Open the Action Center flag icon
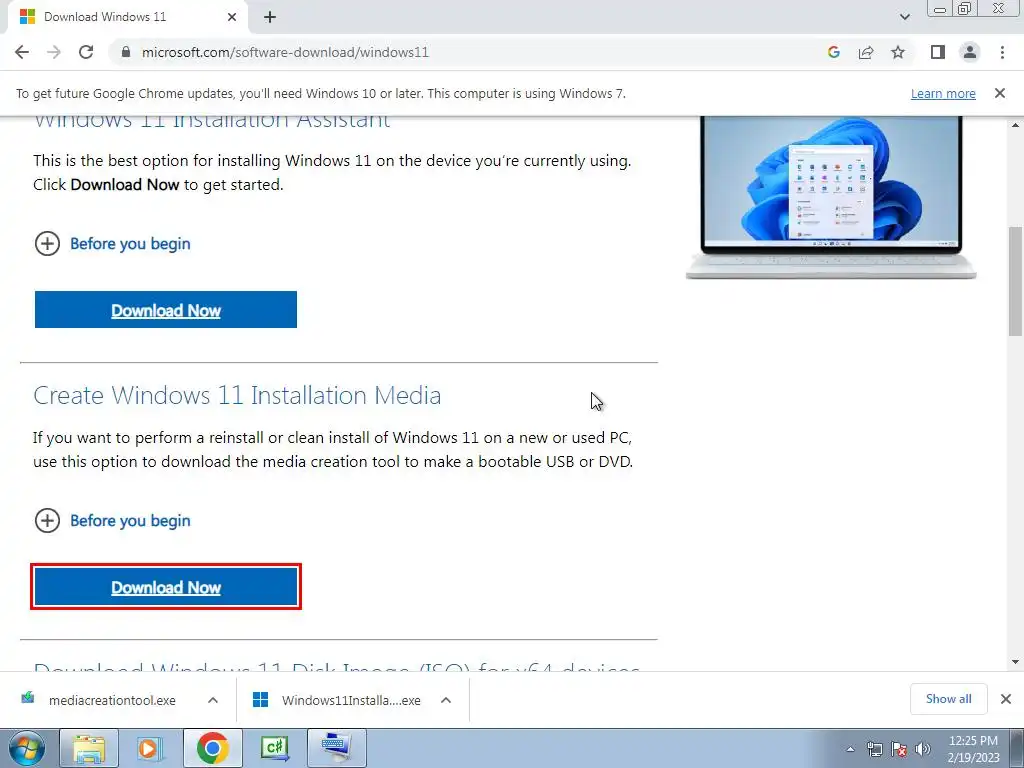Screen dimensions: 1024x768 (x=899, y=749)
